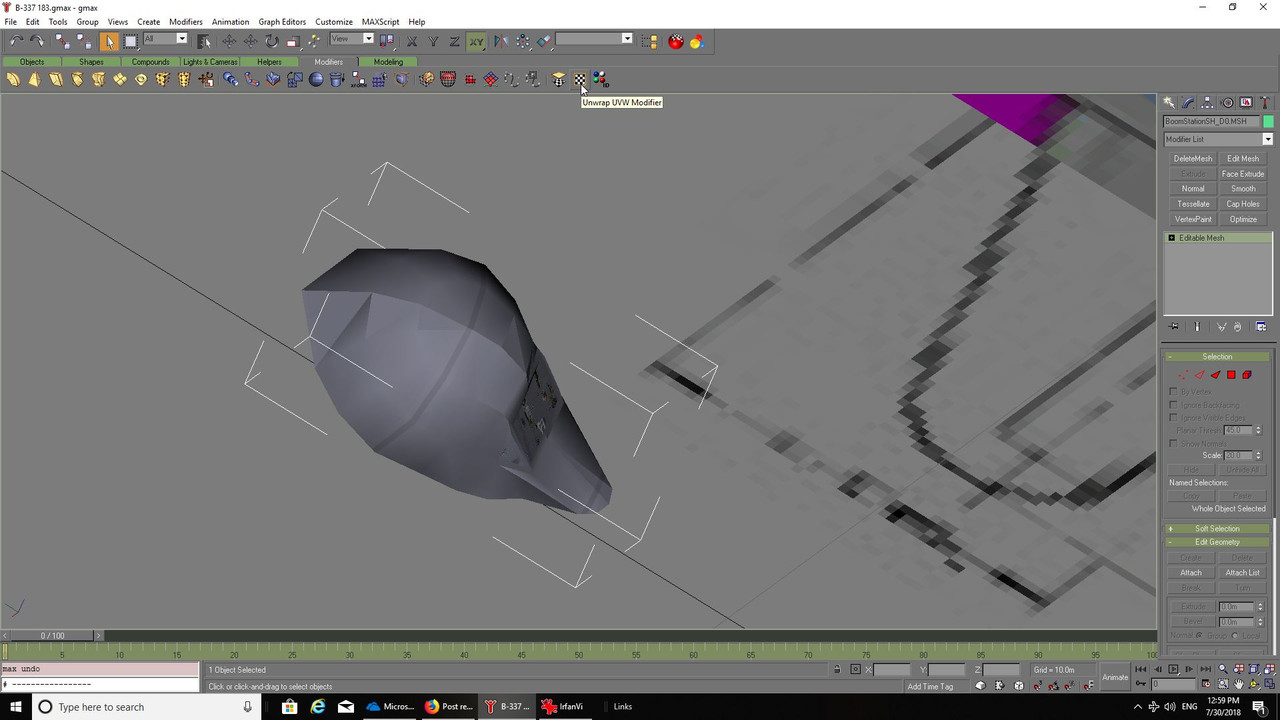The image size is (1280, 720).
Task: Open the gmax Material Editor icon
Action: [x=675, y=41]
